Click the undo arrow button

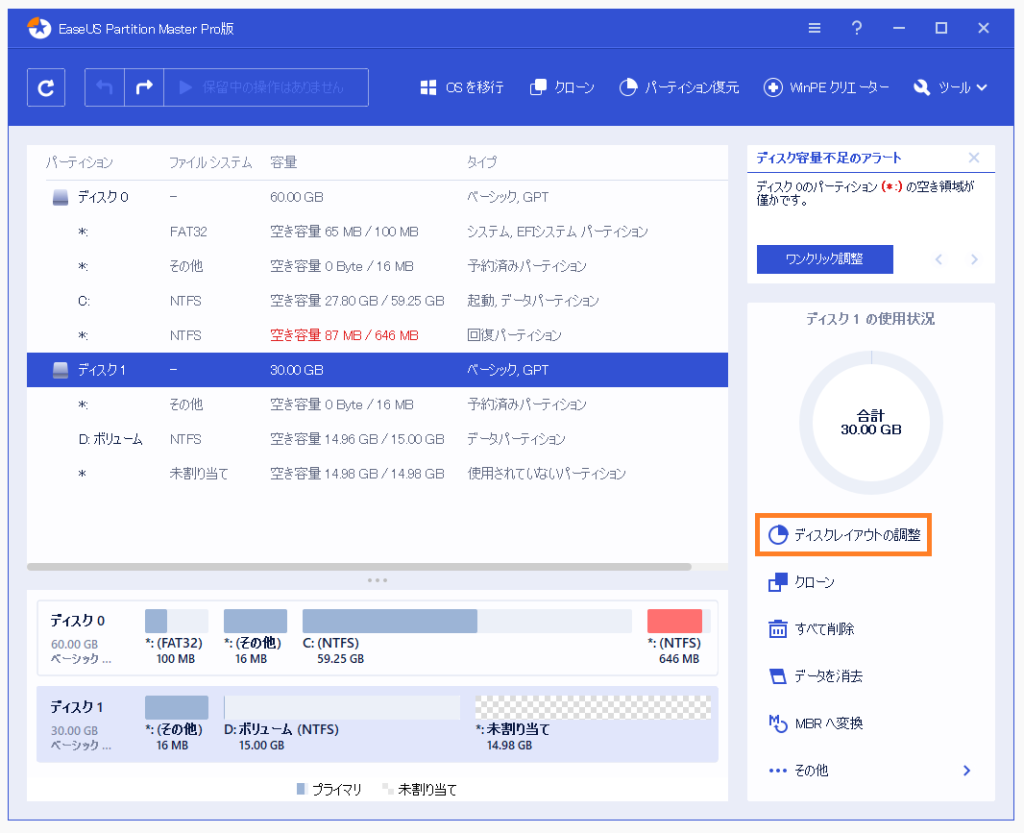pos(104,87)
